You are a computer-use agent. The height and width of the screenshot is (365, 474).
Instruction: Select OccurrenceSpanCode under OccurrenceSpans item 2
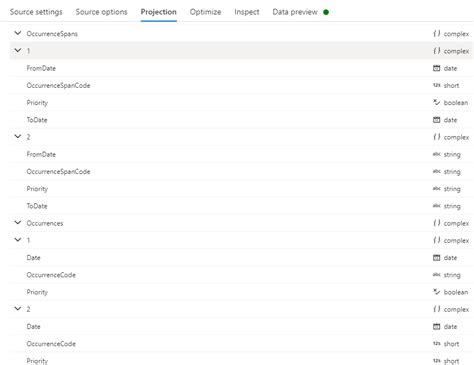[58, 171]
